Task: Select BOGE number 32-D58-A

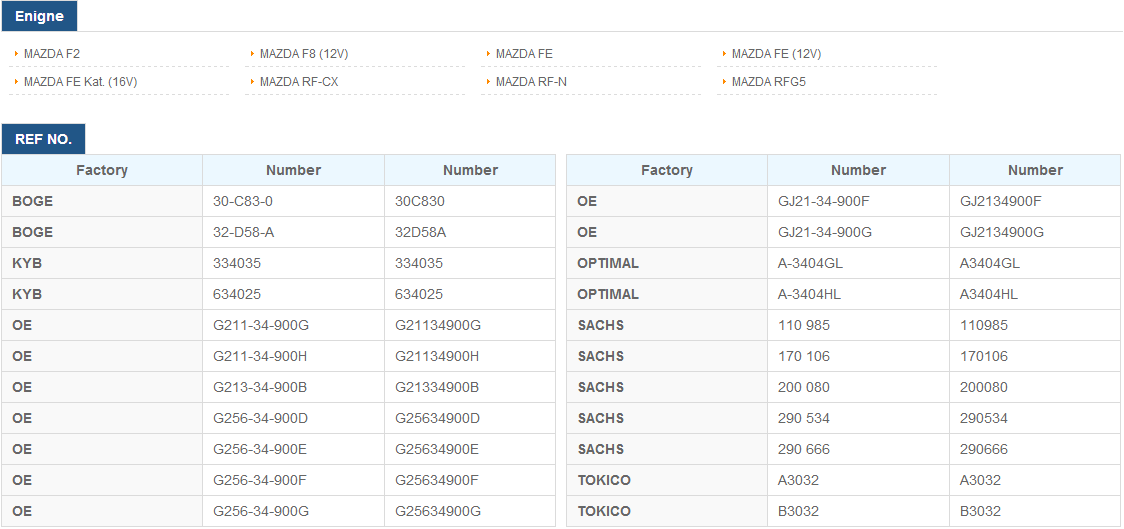Action: click(243, 232)
